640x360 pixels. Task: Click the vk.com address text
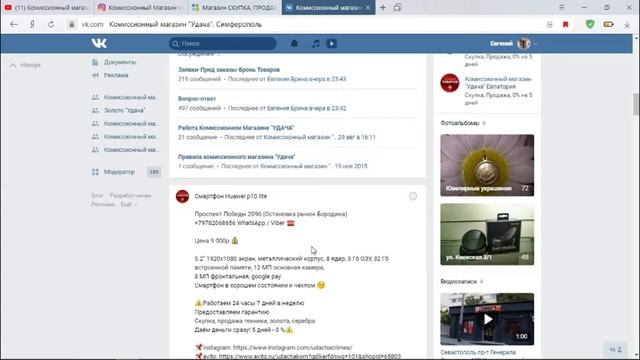pyautogui.click(x=92, y=24)
